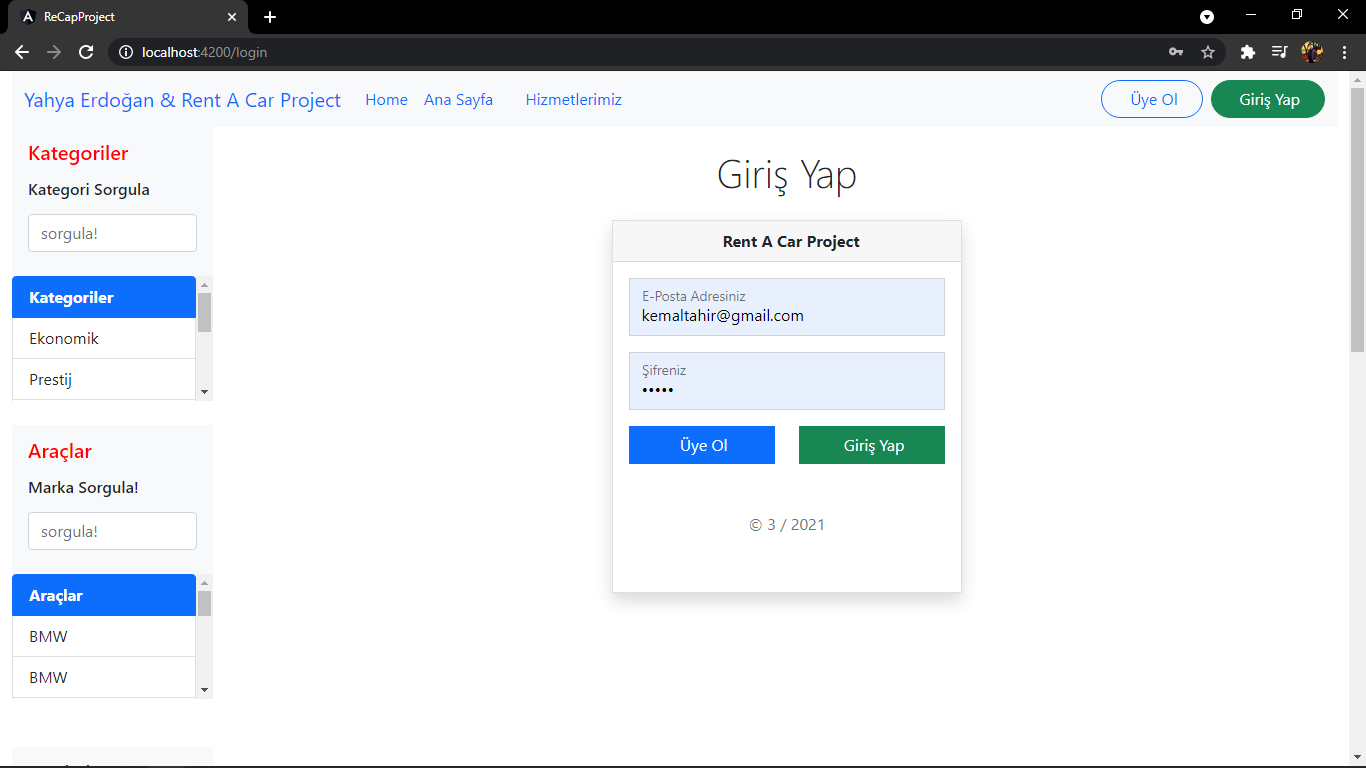
Task: Click the browser profile avatar
Action: (1312, 52)
